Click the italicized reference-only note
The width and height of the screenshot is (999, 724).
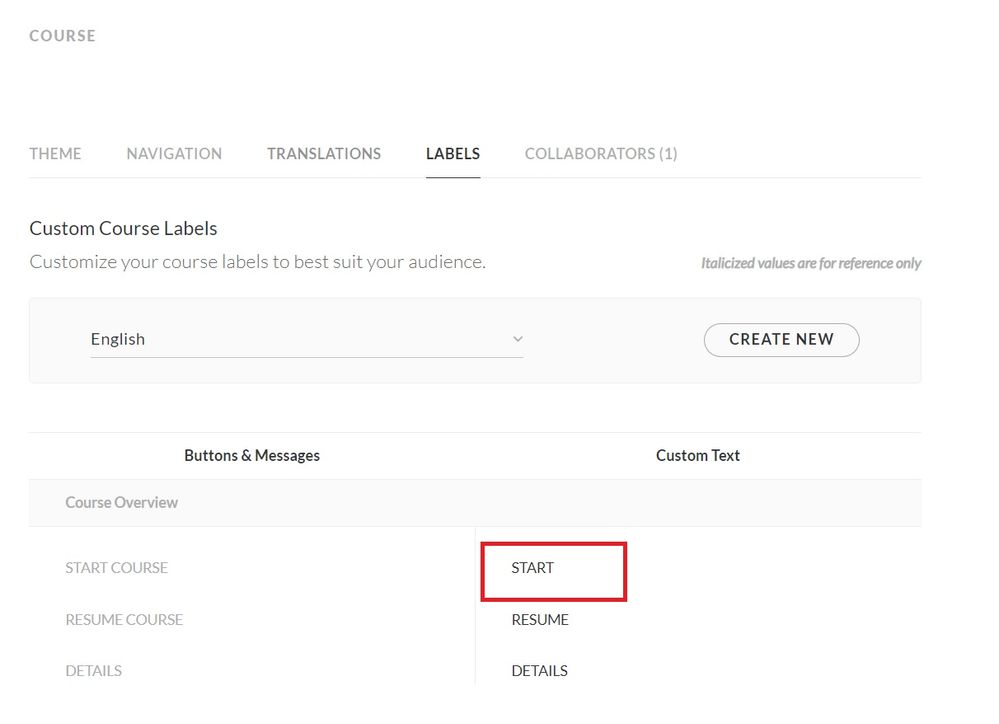tap(811, 264)
